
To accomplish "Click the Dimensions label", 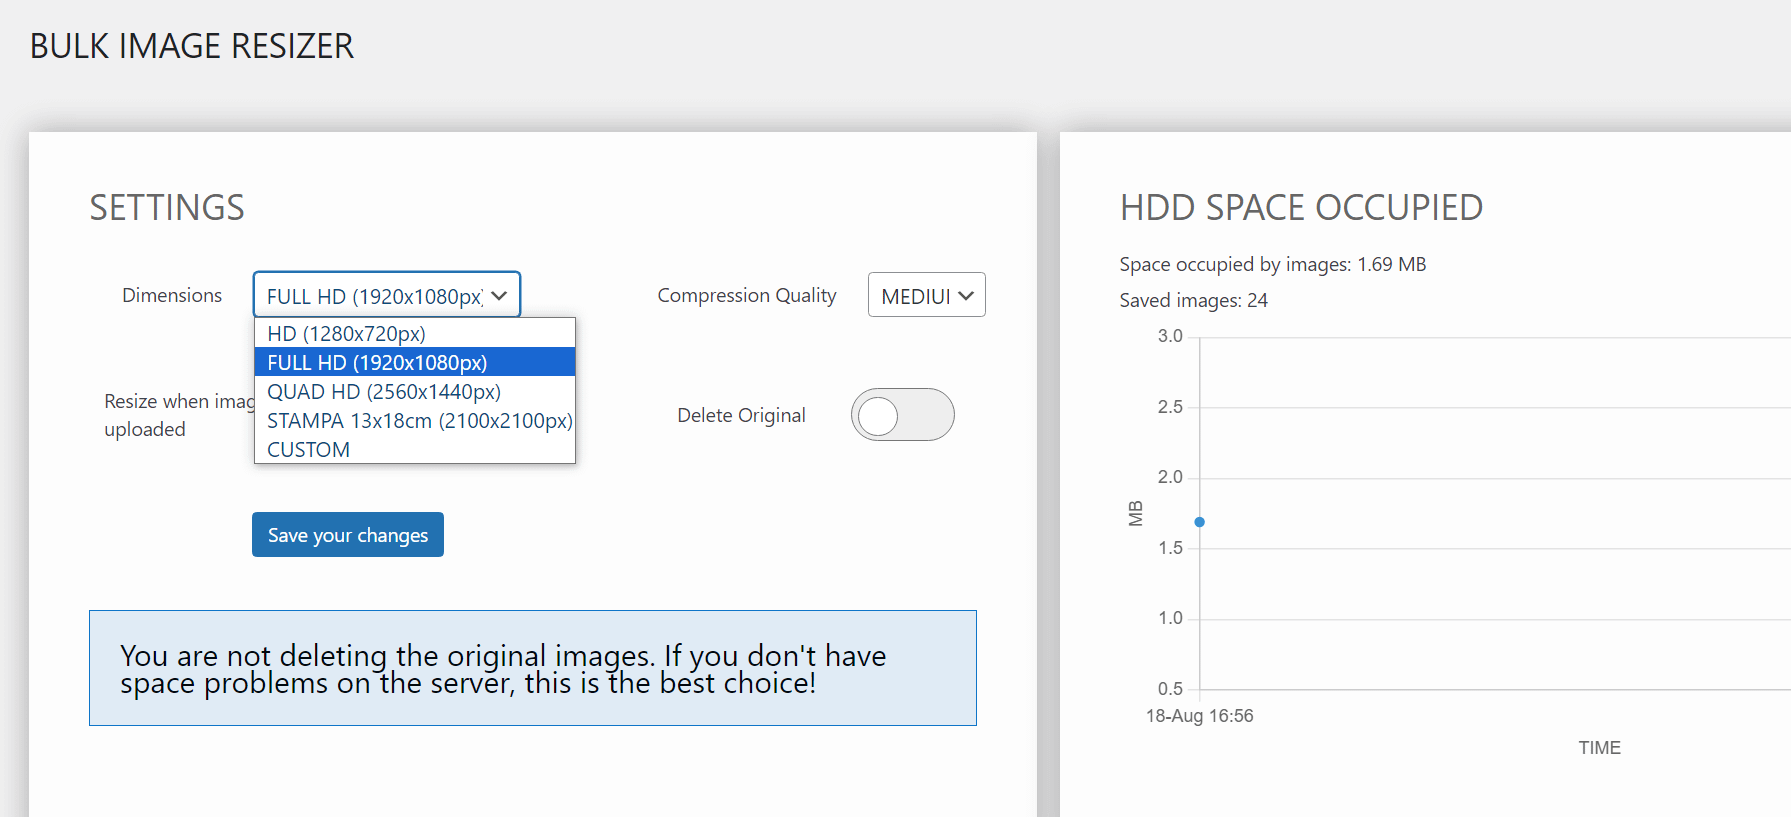I will coord(172,295).
